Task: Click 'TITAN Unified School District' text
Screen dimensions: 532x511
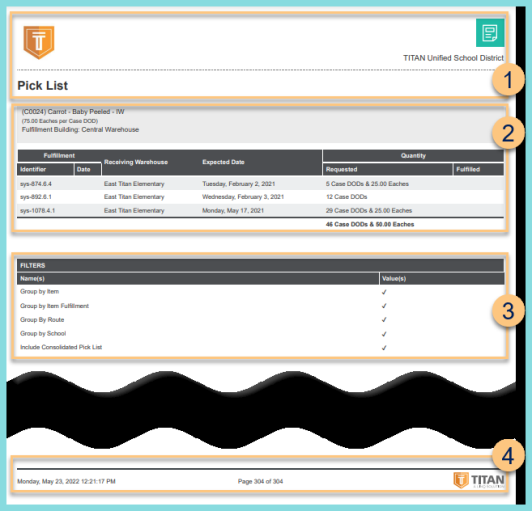Action: [x=453, y=58]
